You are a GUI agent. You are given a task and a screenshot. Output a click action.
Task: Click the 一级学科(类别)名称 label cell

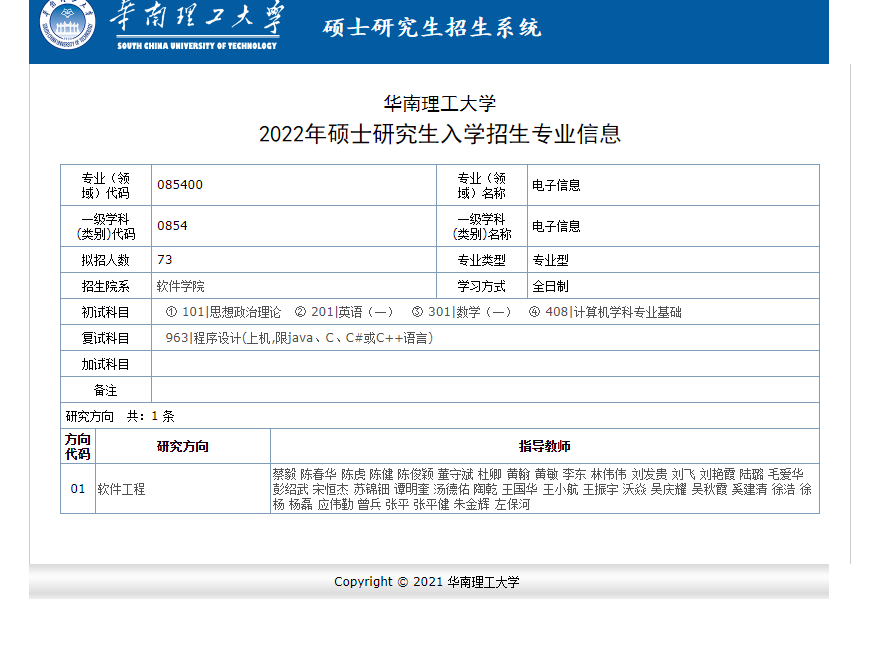482,226
